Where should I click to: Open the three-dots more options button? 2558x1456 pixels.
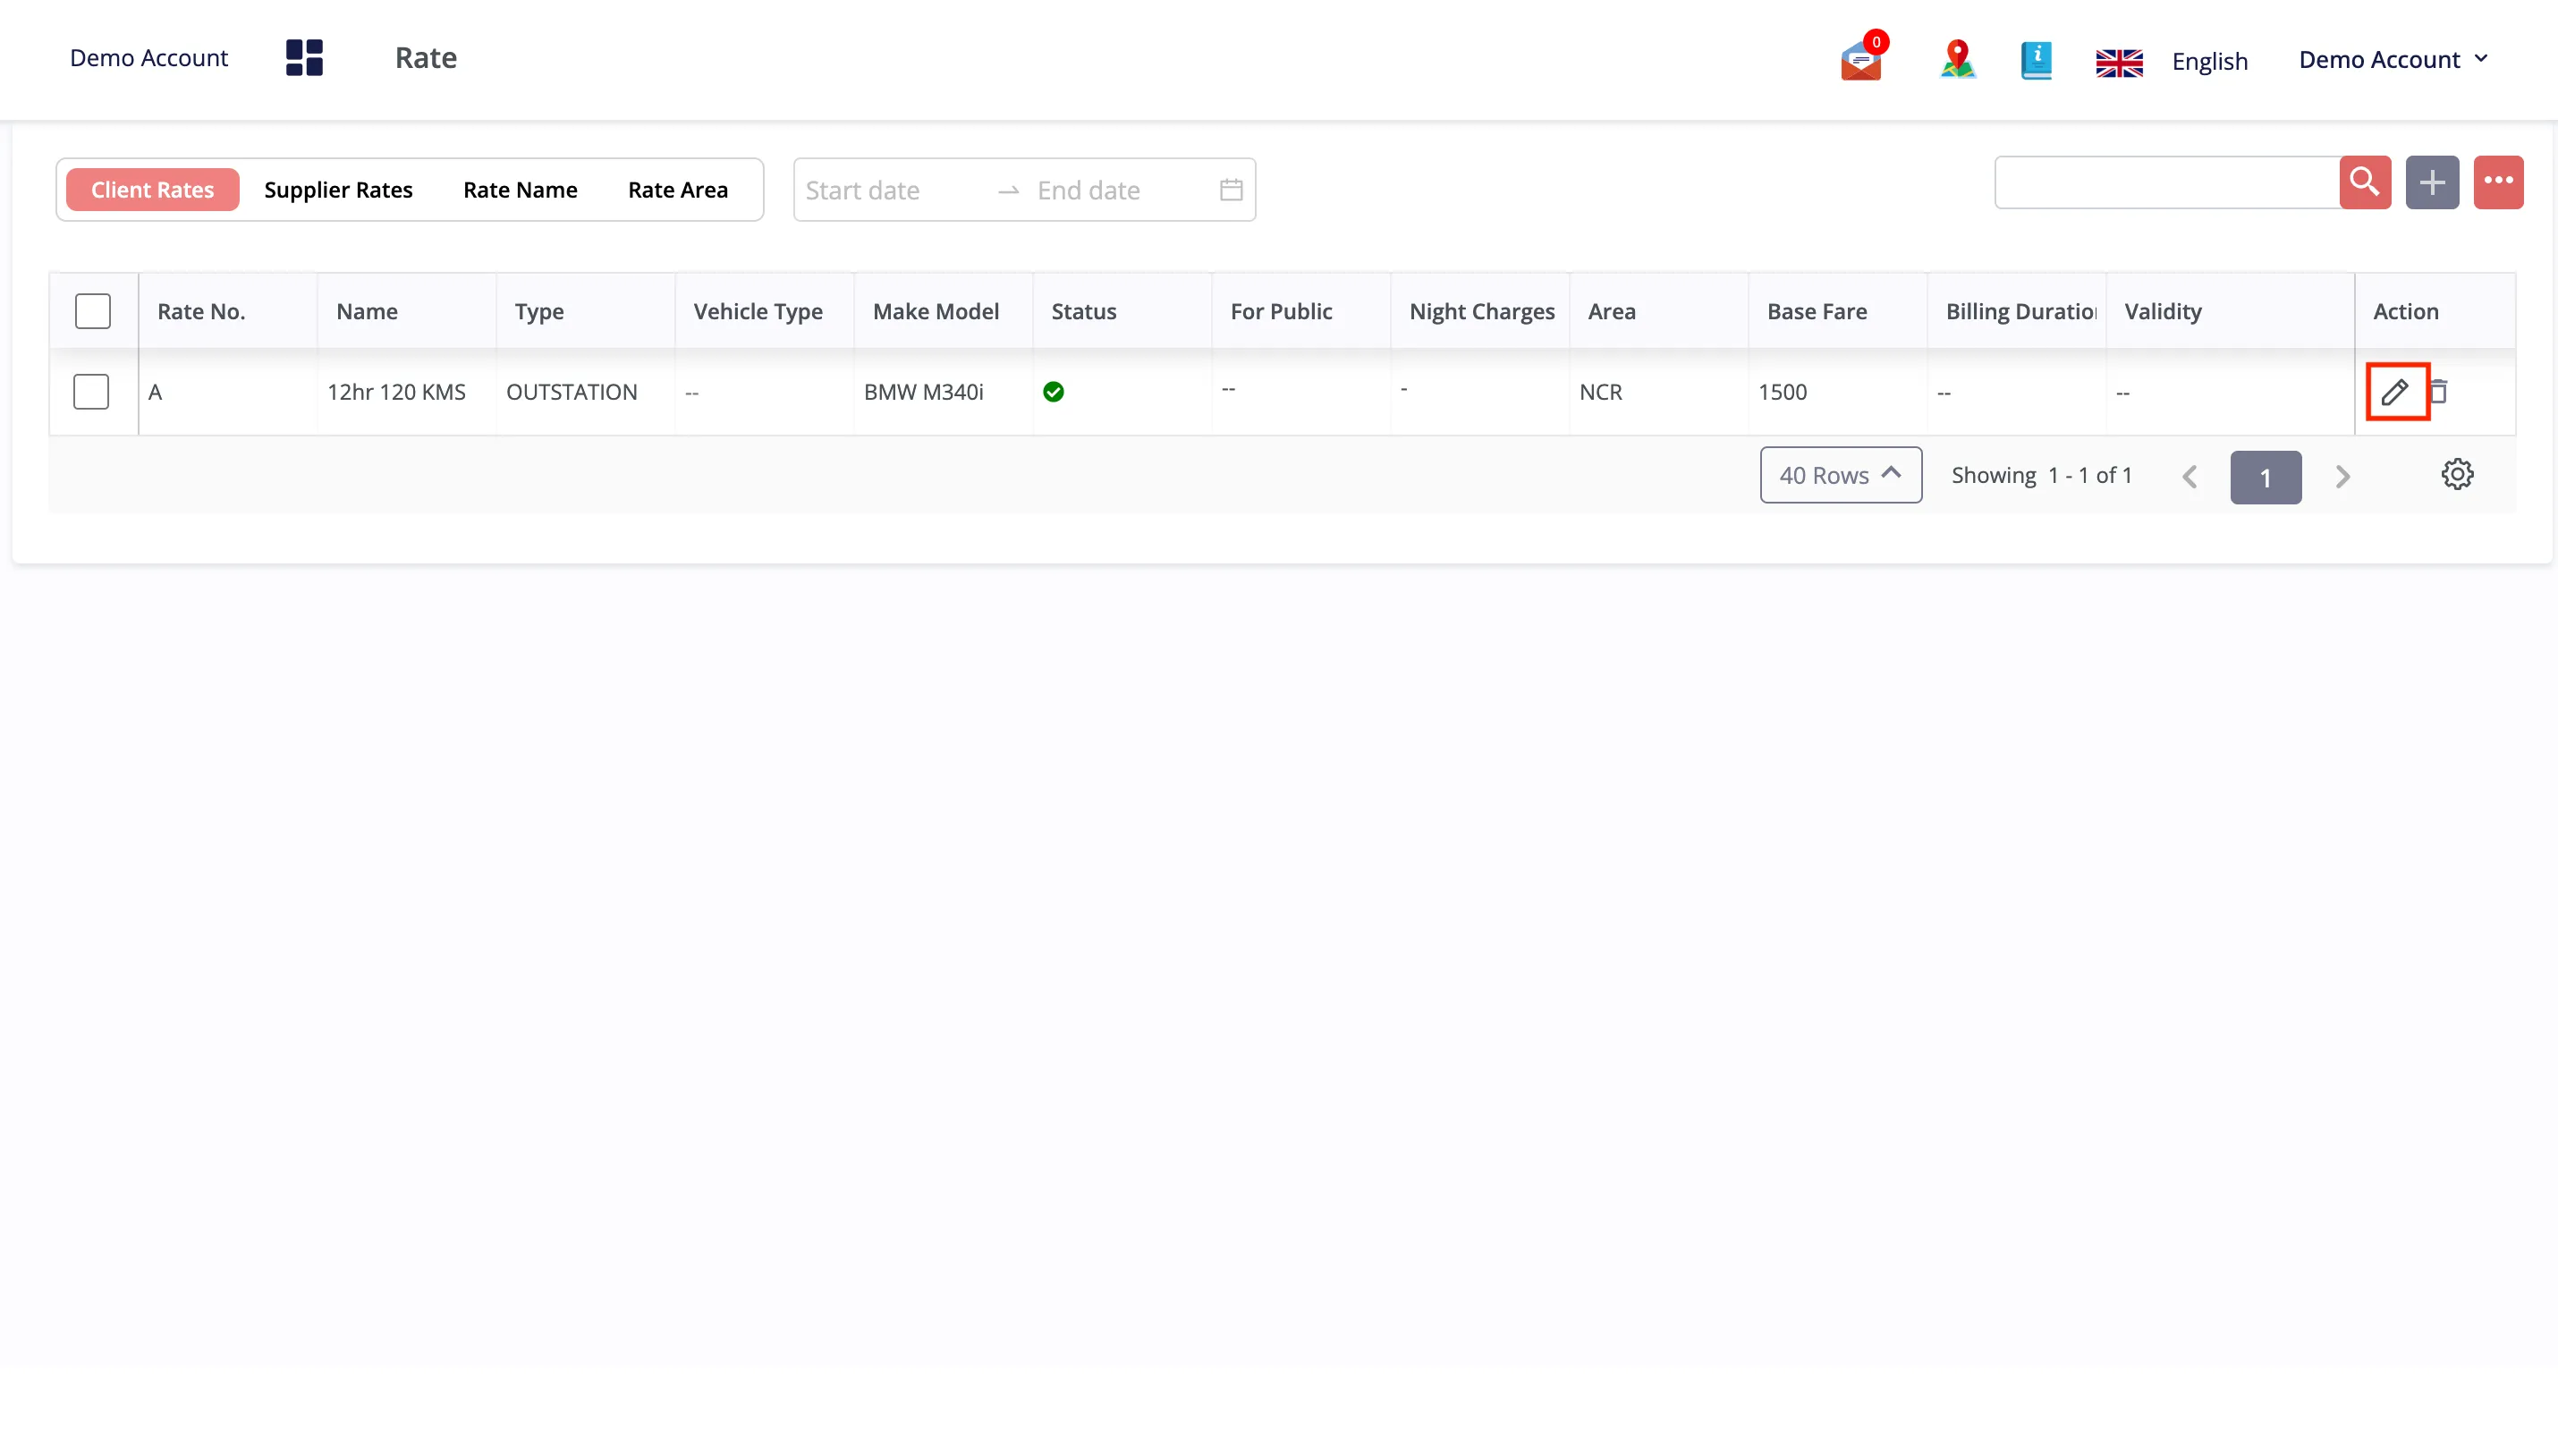tap(2498, 182)
